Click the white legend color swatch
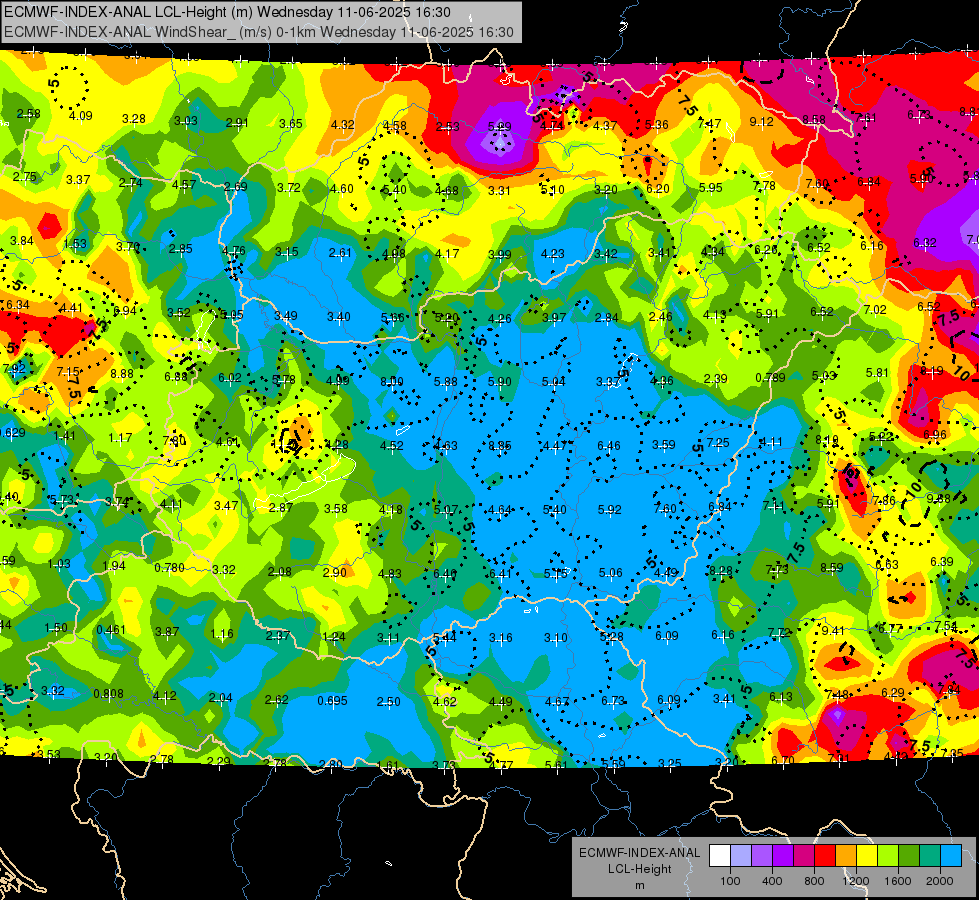This screenshot has height=900, width=979. coord(720,856)
